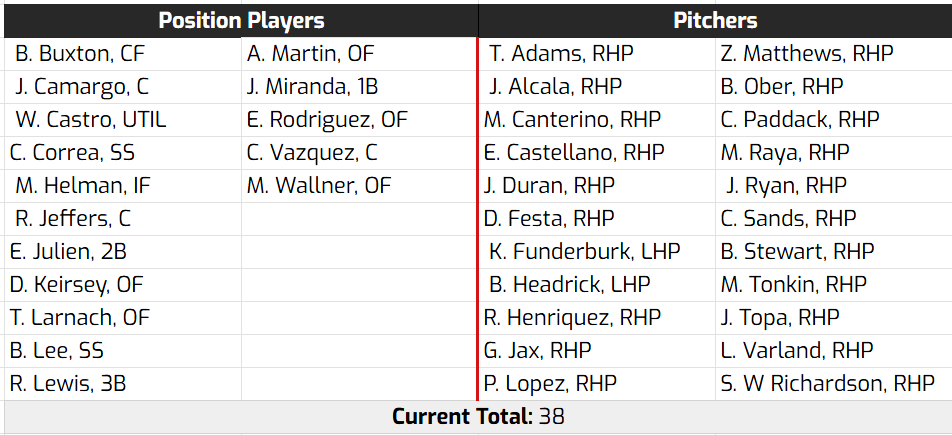The image size is (952, 435).
Task: Click on R. Lewis, 3B entry
Action: coord(68,383)
